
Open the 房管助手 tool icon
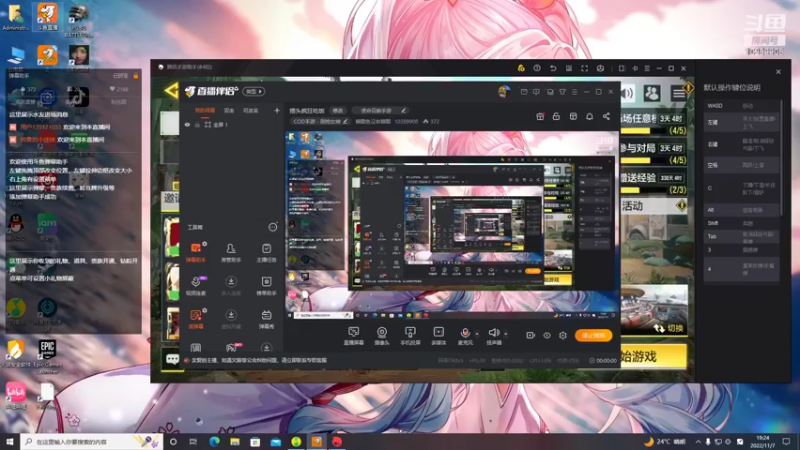click(x=231, y=252)
